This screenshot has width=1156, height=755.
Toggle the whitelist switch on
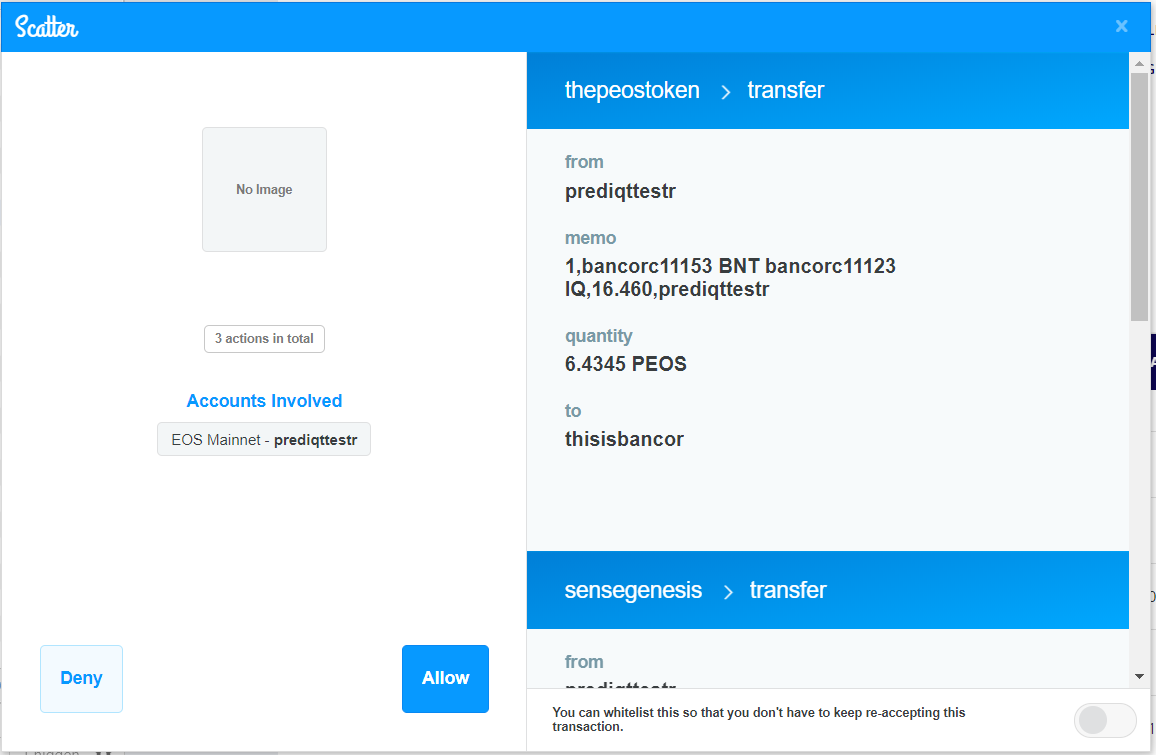click(1104, 720)
